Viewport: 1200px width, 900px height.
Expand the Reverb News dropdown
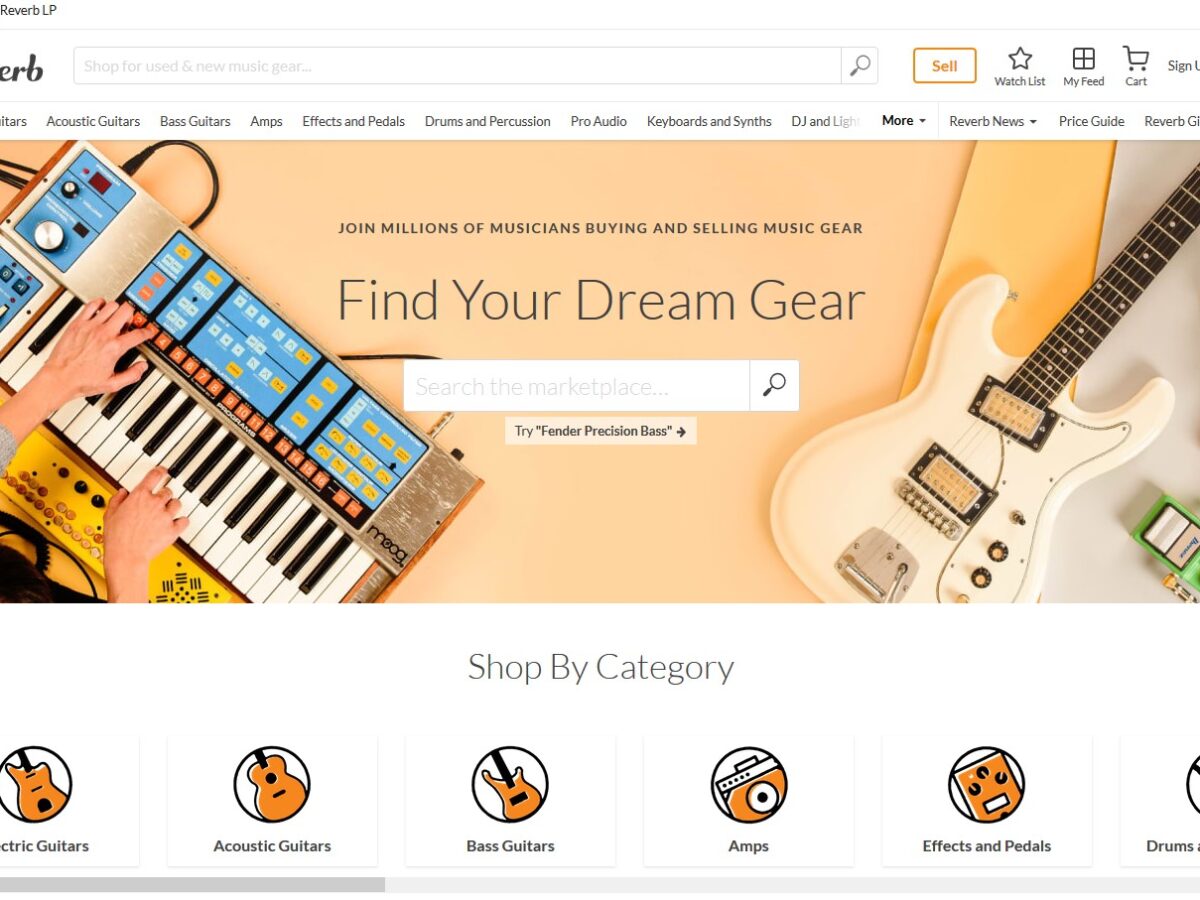(993, 121)
